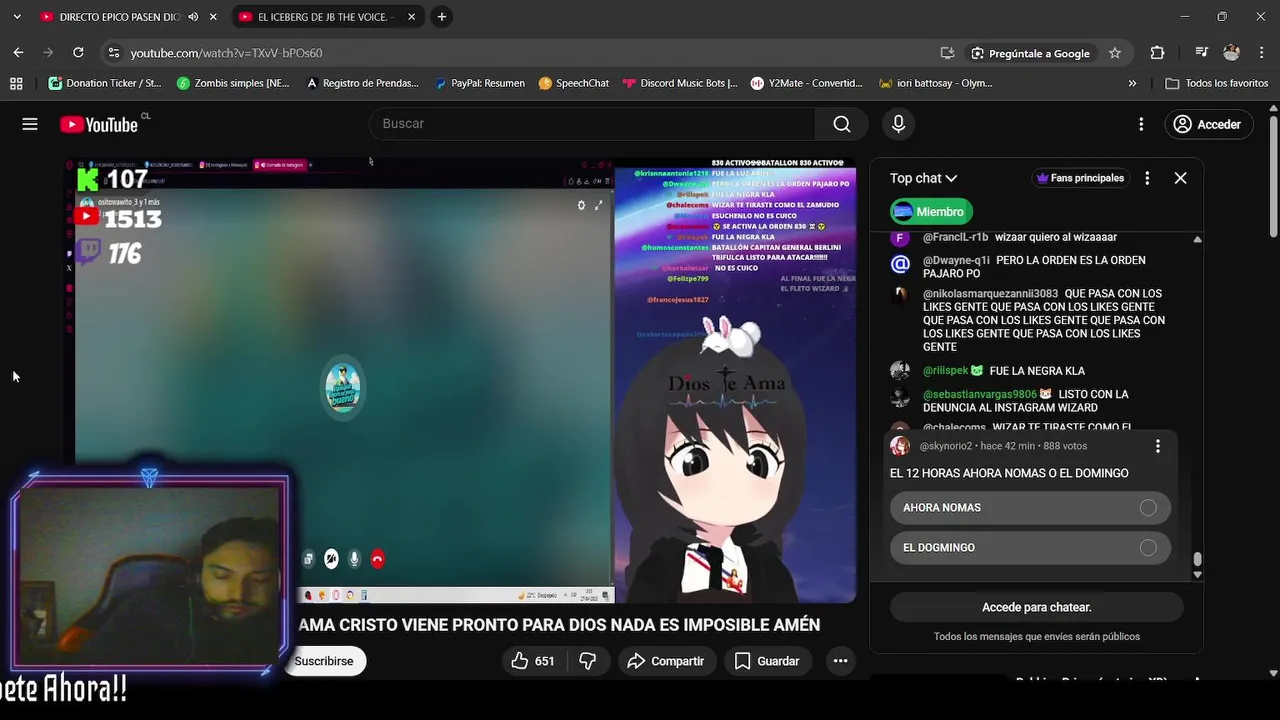Open Y2Mate Convertid bookmark

pos(807,83)
